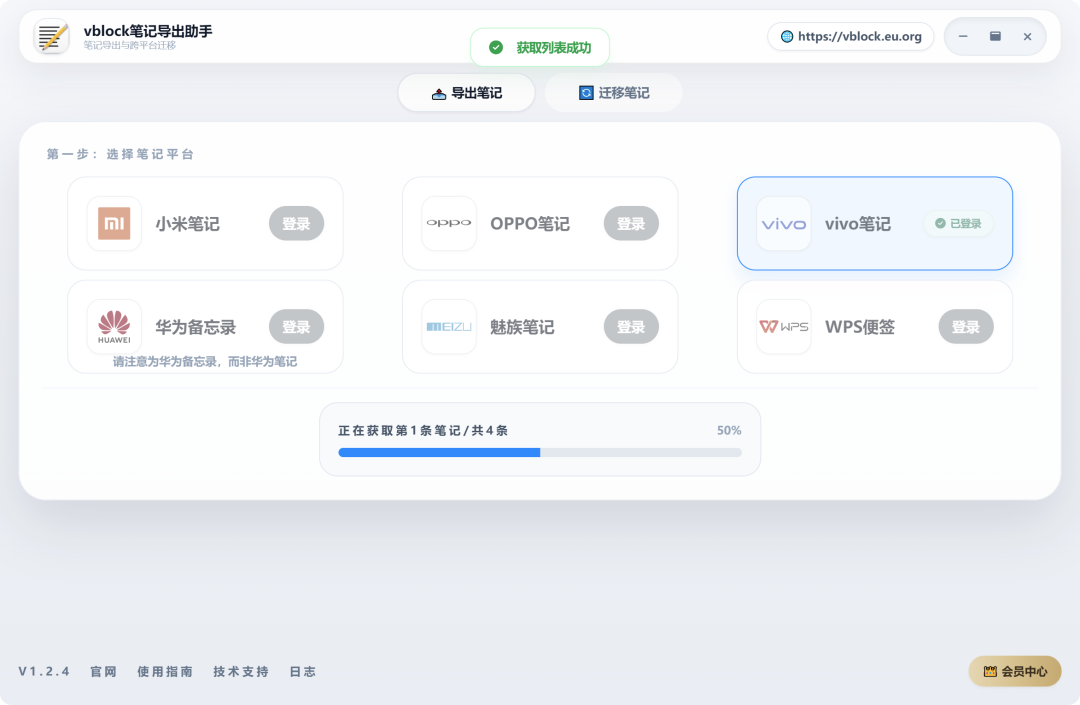Image resolution: width=1080 pixels, height=705 pixels.
Task: Click the WPS便签 platform name
Action: click(860, 327)
